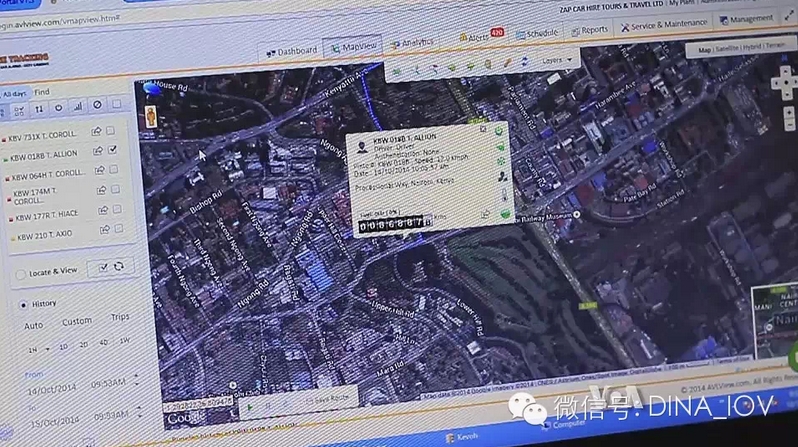Click the yellow marker toolbar icon
This screenshot has height=447, width=798.
(488, 65)
